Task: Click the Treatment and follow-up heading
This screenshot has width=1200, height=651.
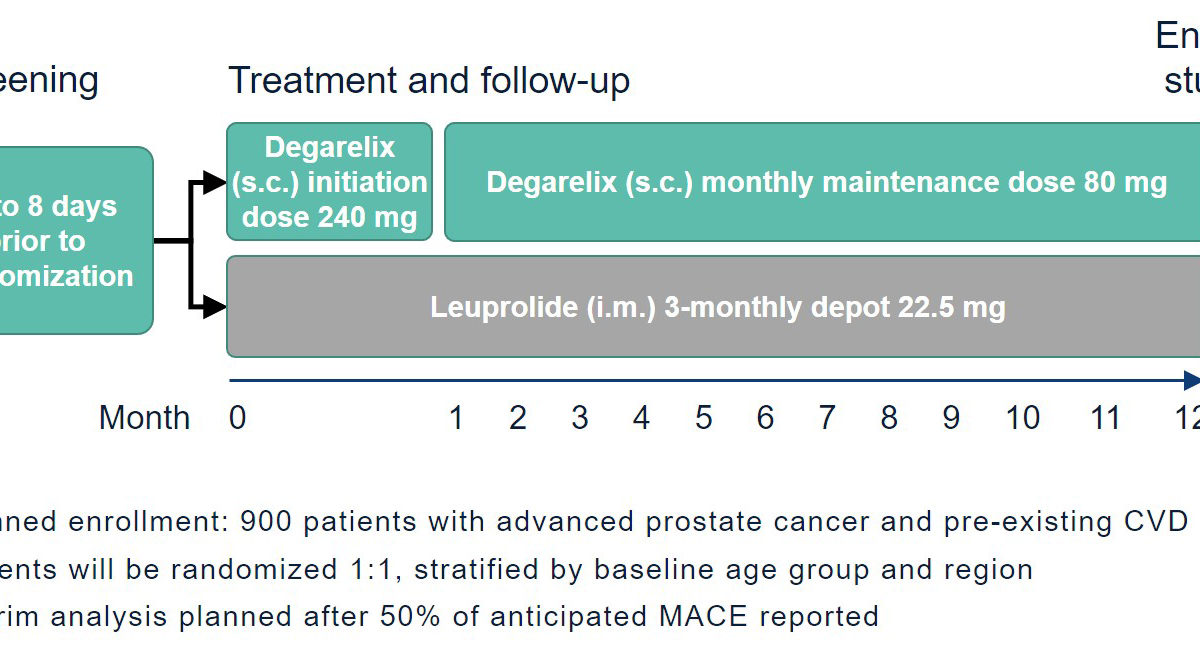Action: pyautogui.click(x=429, y=81)
